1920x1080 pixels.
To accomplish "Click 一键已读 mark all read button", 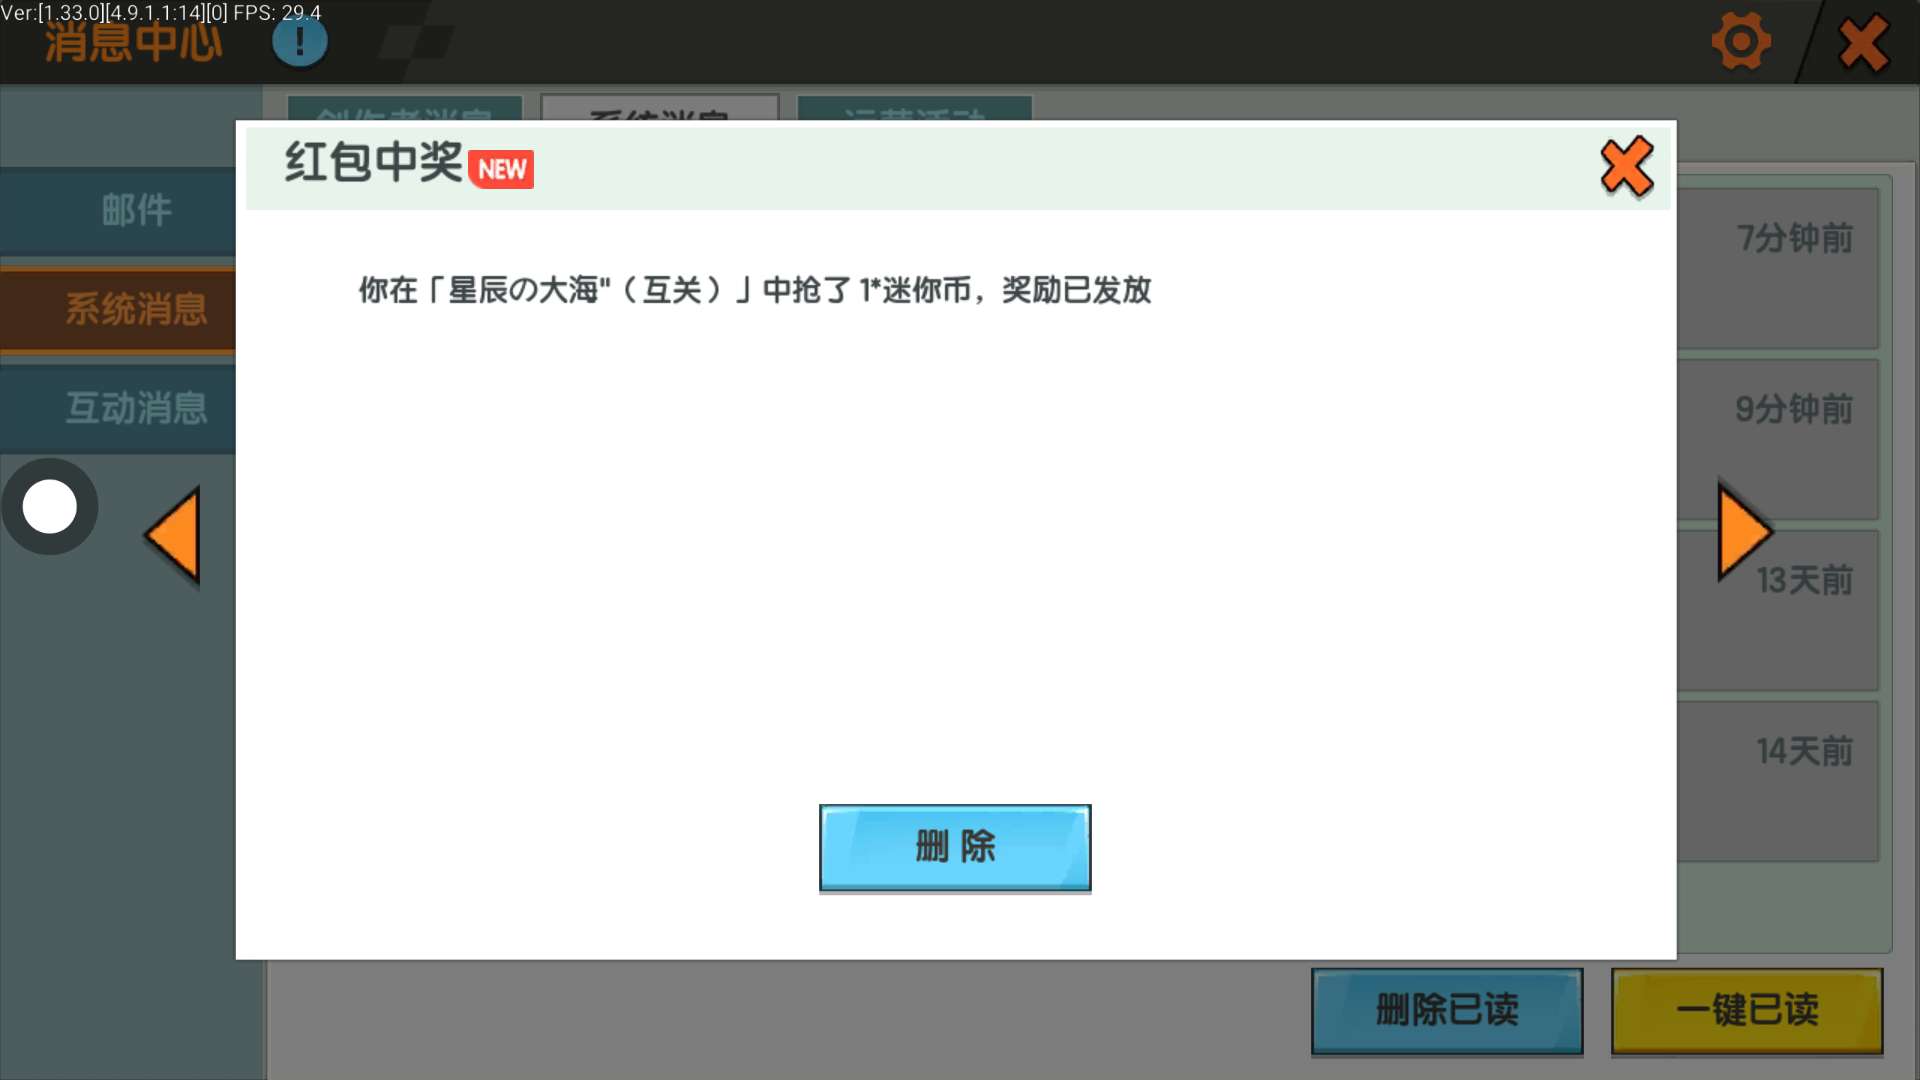I will (1746, 1010).
